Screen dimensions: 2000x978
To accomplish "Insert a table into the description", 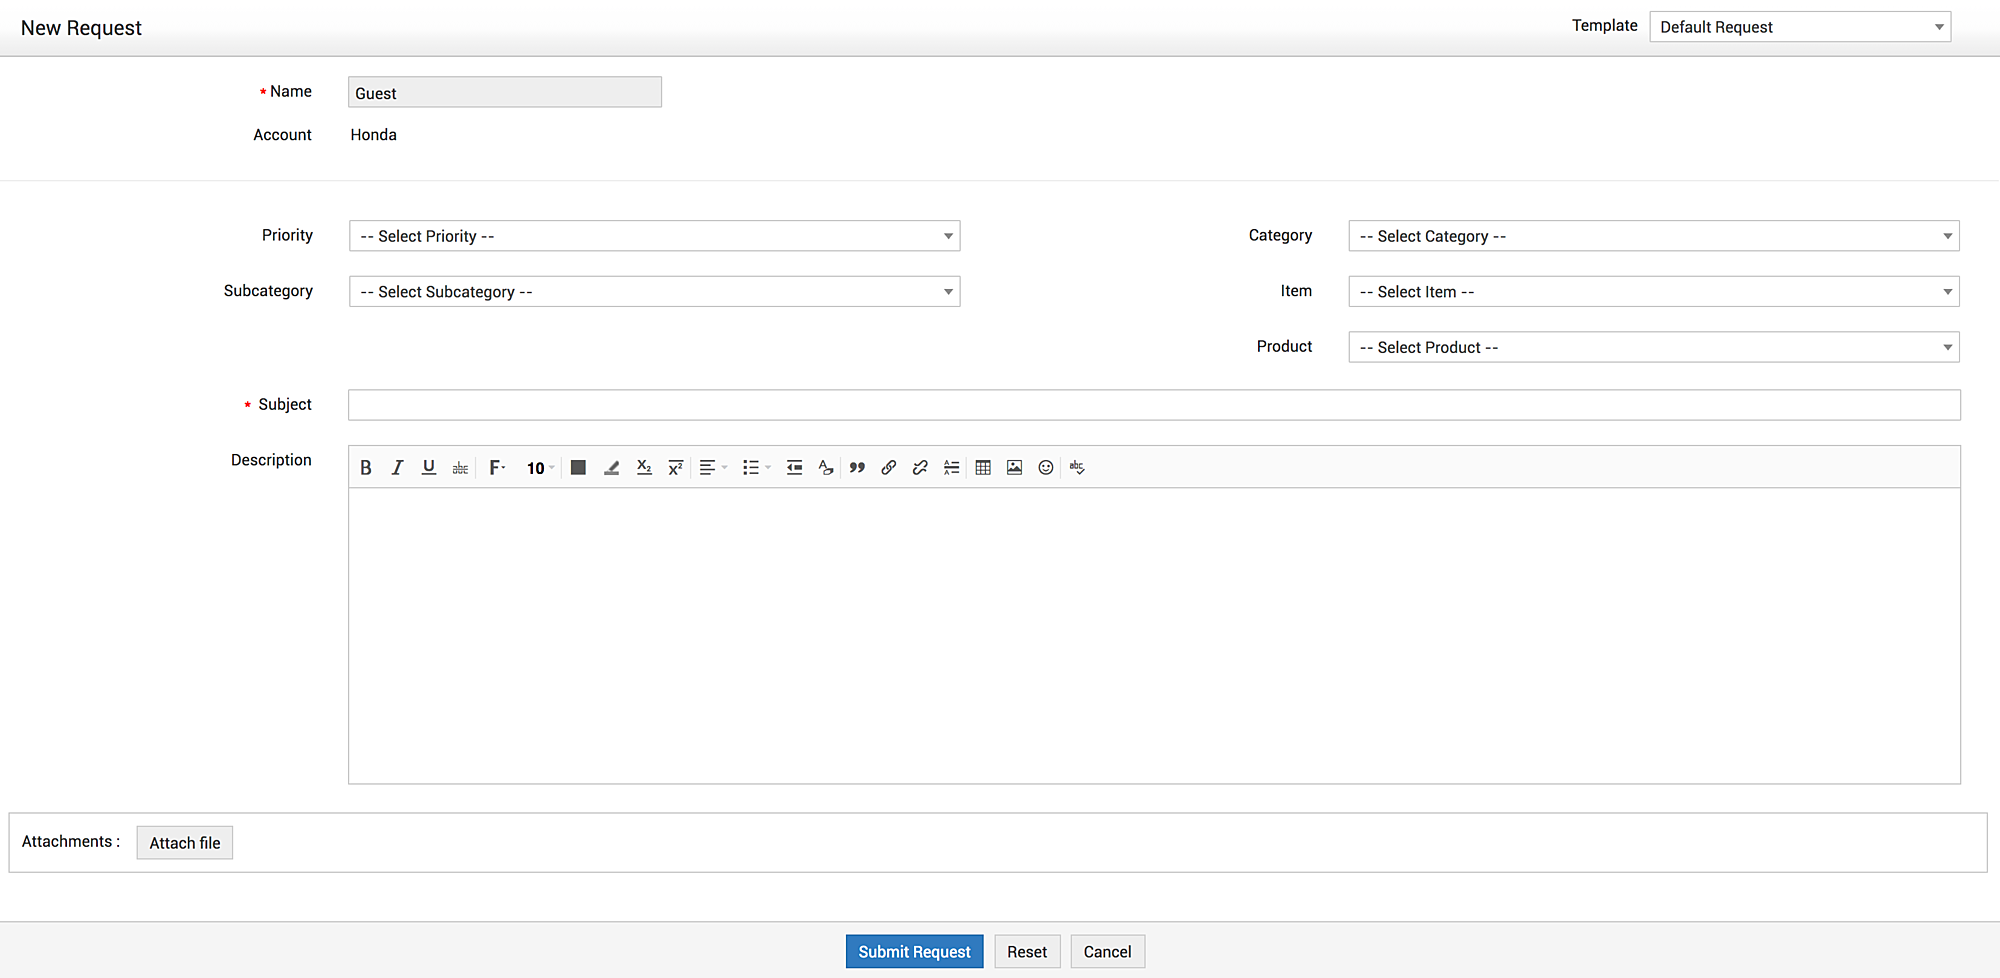I will click(x=983, y=468).
